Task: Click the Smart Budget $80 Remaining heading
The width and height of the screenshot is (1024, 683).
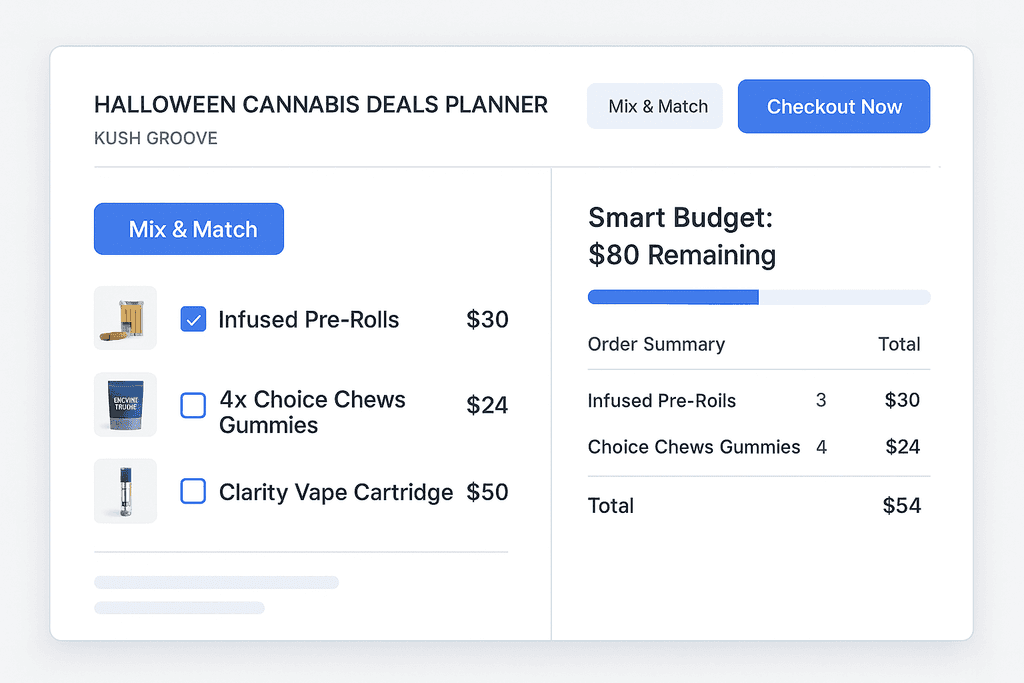Action: point(682,237)
